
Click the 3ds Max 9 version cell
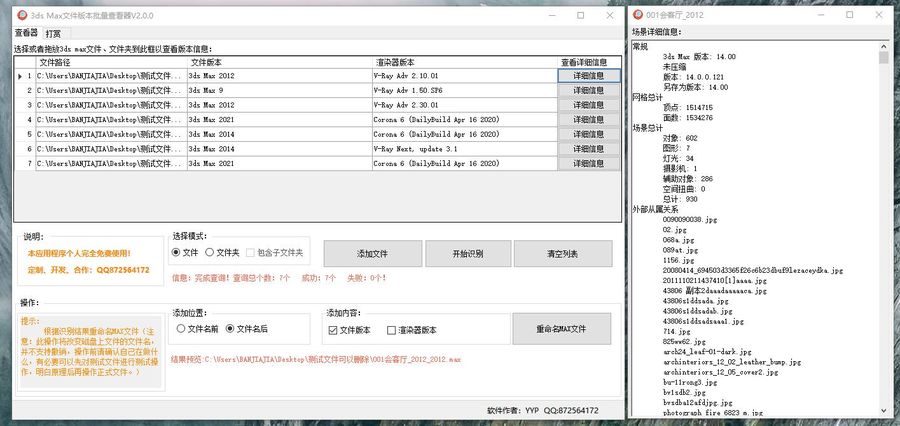tap(280, 91)
